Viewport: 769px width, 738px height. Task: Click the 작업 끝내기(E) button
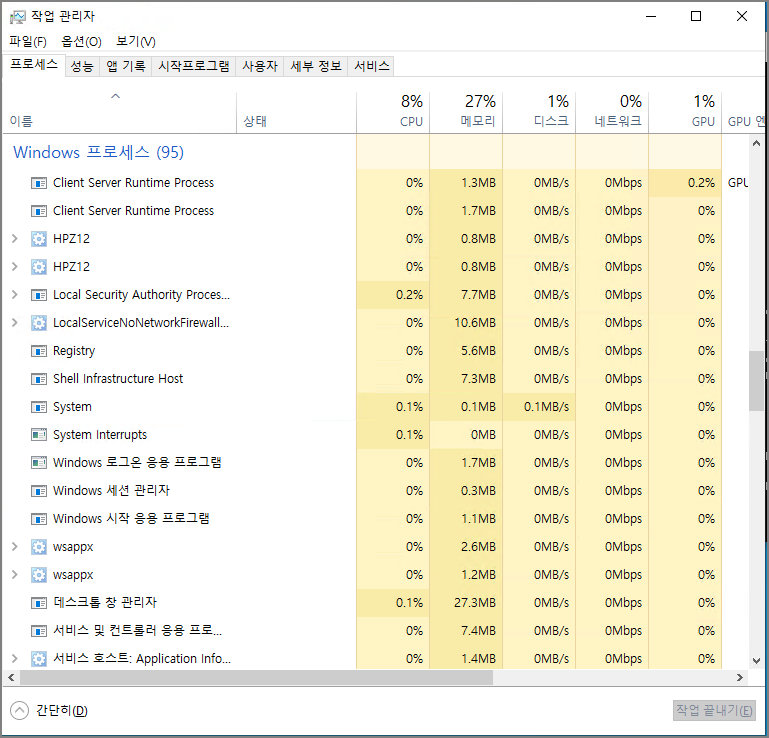tap(714, 711)
